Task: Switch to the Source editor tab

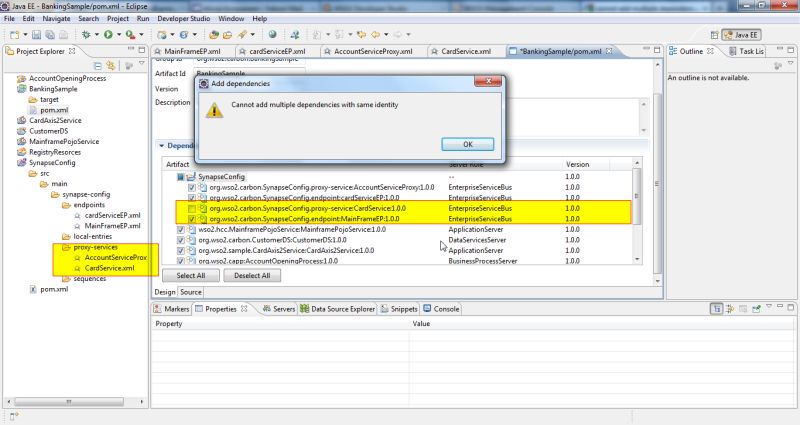Action: [x=191, y=292]
